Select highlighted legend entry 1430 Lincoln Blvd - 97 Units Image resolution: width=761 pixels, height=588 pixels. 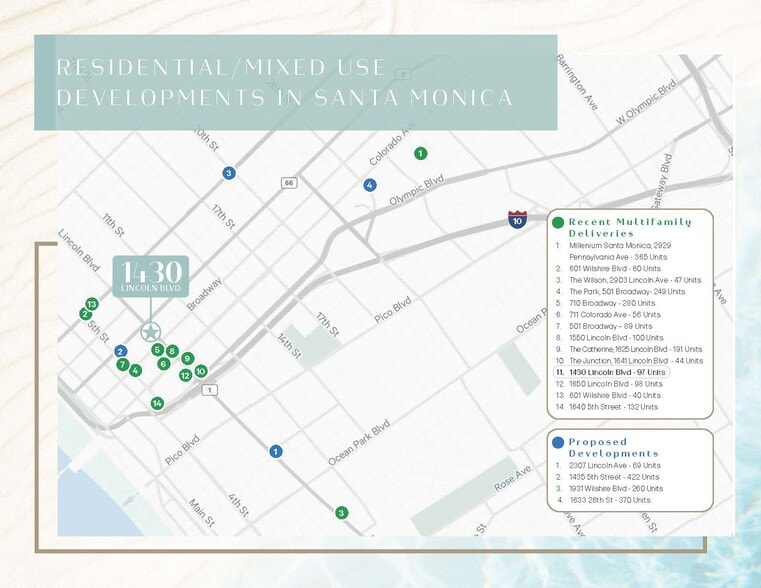[610, 372]
